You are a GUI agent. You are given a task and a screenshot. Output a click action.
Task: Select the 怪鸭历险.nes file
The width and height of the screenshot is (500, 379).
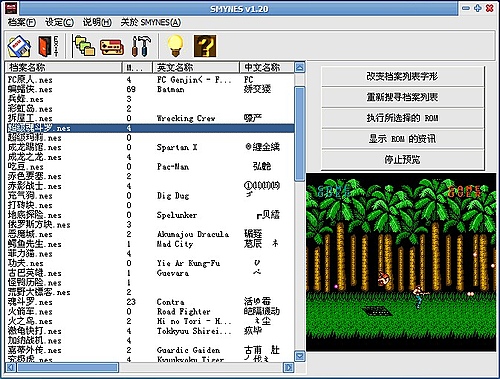pos(35,283)
